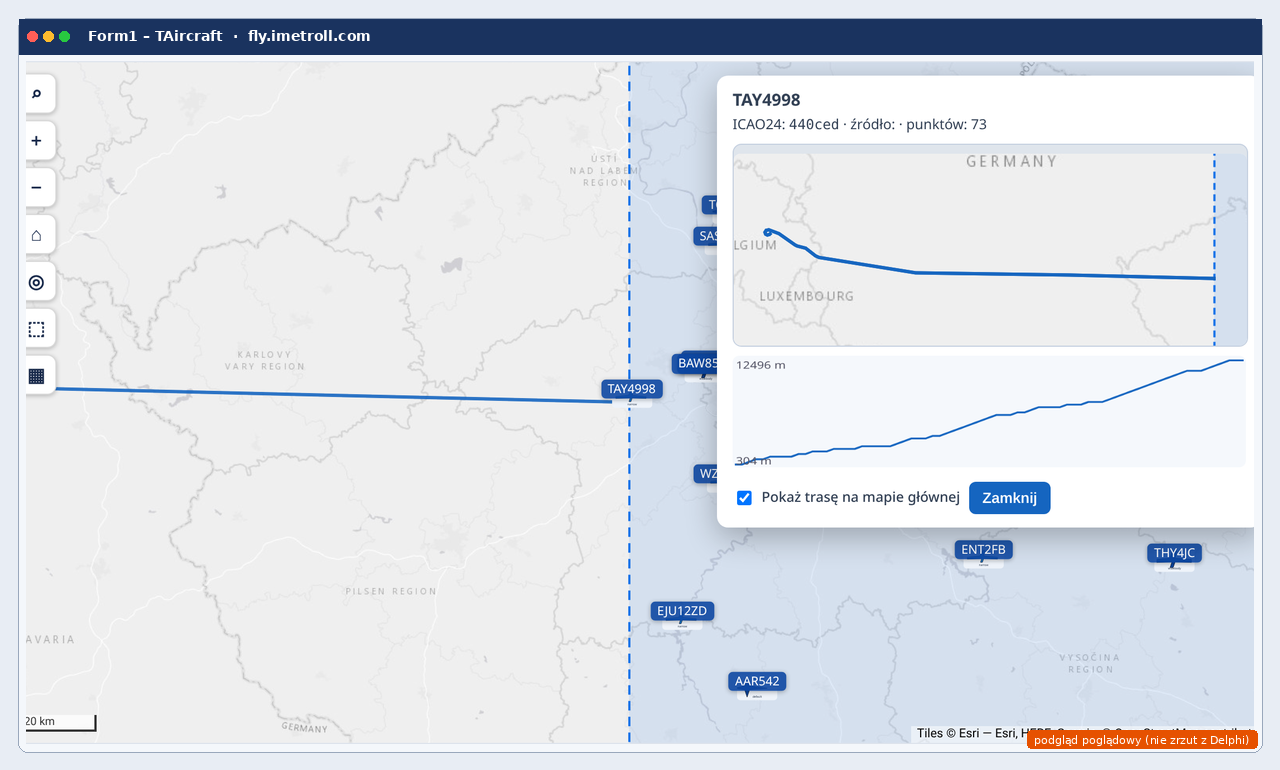Click the orange podgląd poglądowy badge
Image resolution: width=1280 pixels, height=770 pixels.
[x=1142, y=740]
